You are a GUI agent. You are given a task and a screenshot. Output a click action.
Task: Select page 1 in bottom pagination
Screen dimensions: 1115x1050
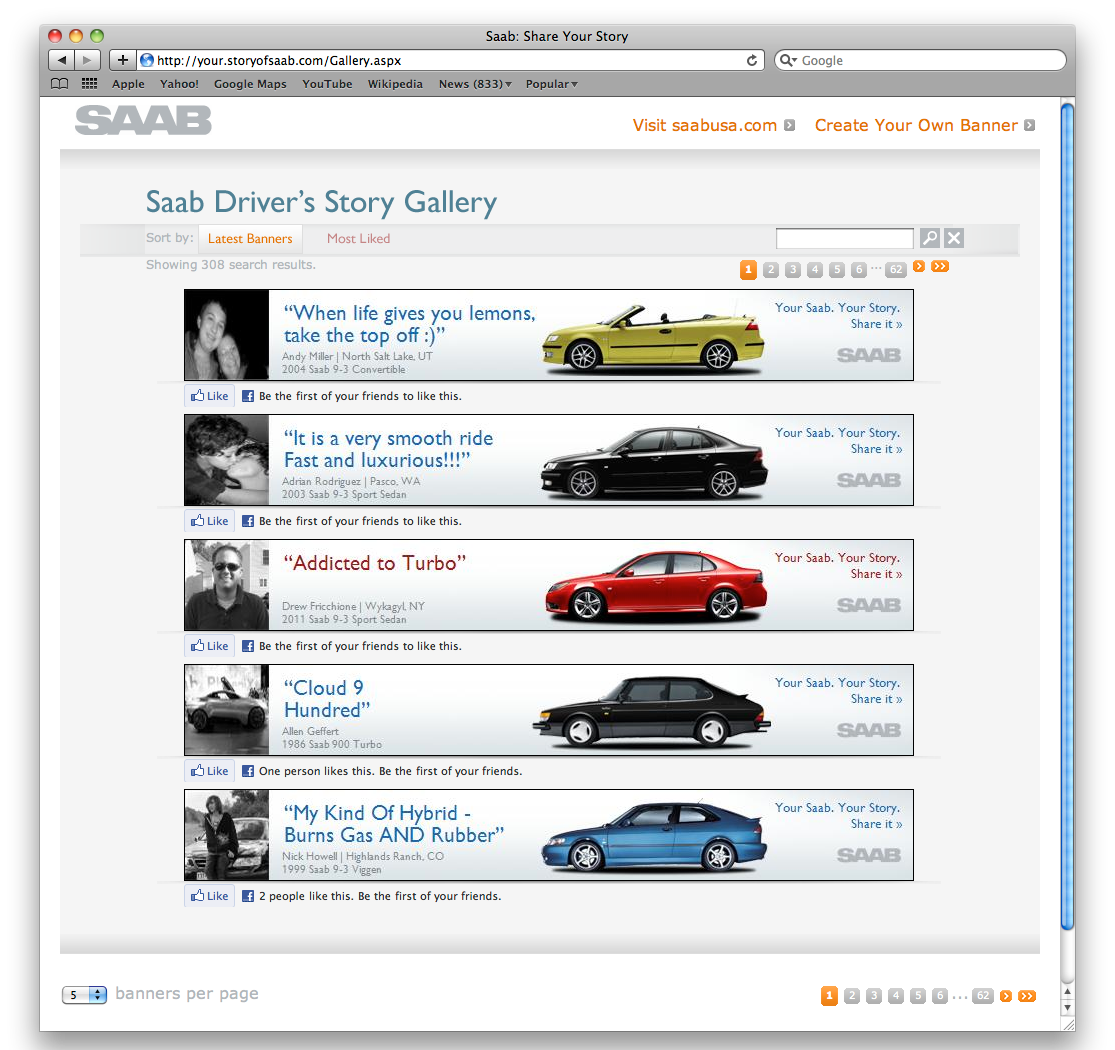[829, 996]
